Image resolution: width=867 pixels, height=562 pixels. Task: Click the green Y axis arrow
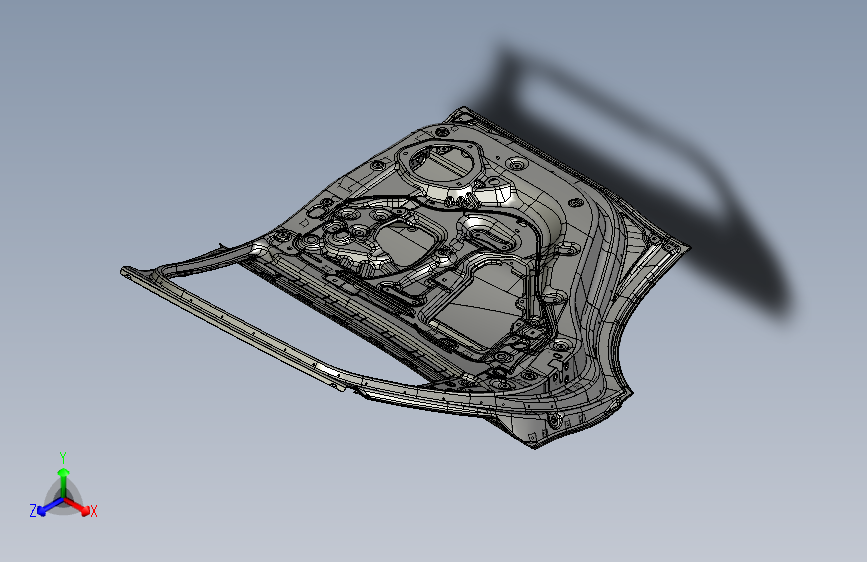pos(63,483)
